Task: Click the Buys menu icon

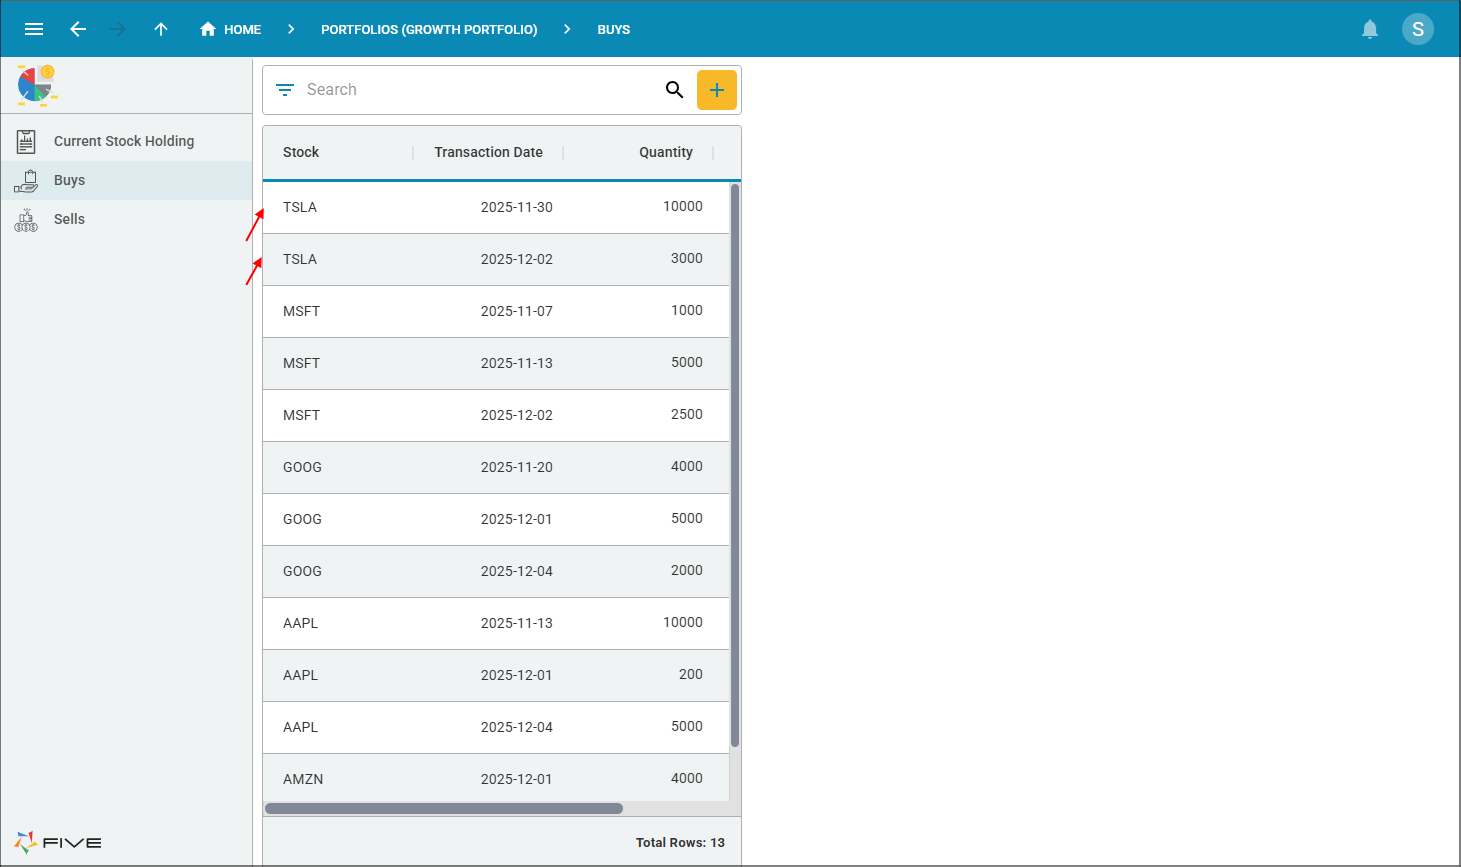Action: click(26, 180)
